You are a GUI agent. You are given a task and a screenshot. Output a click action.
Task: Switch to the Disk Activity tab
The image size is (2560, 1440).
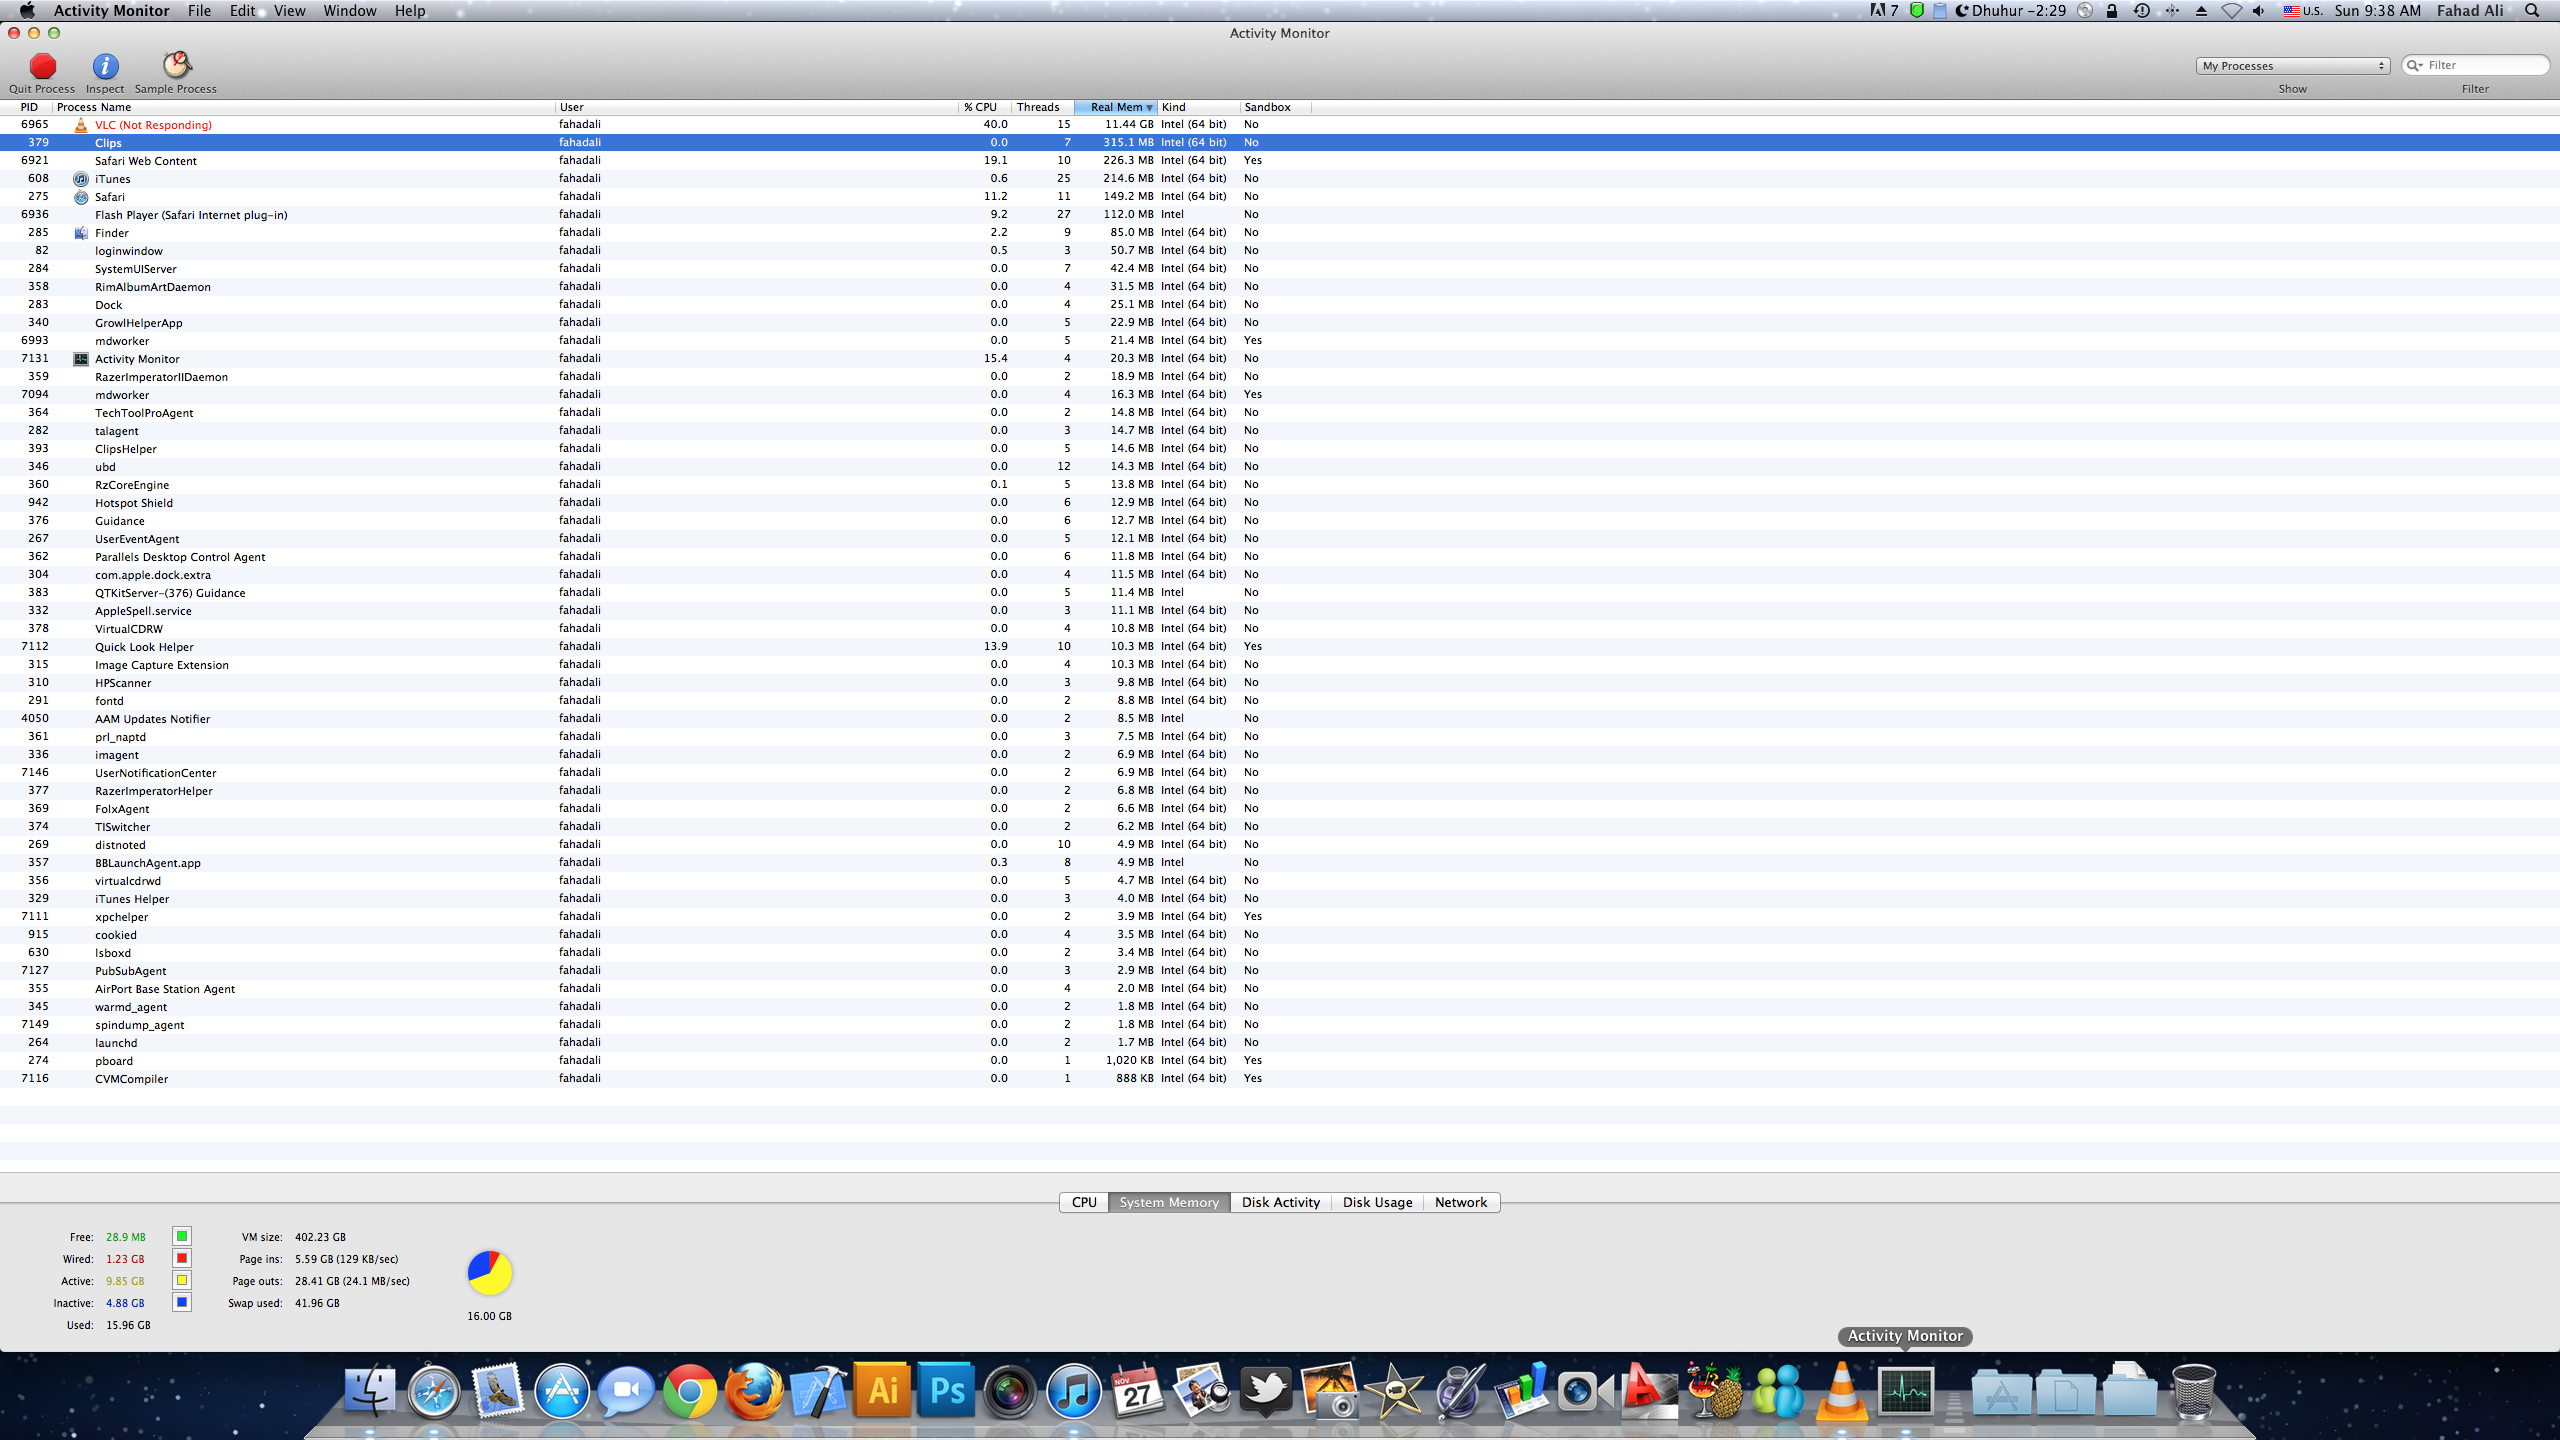pyautogui.click(x=1280, y=1202)
